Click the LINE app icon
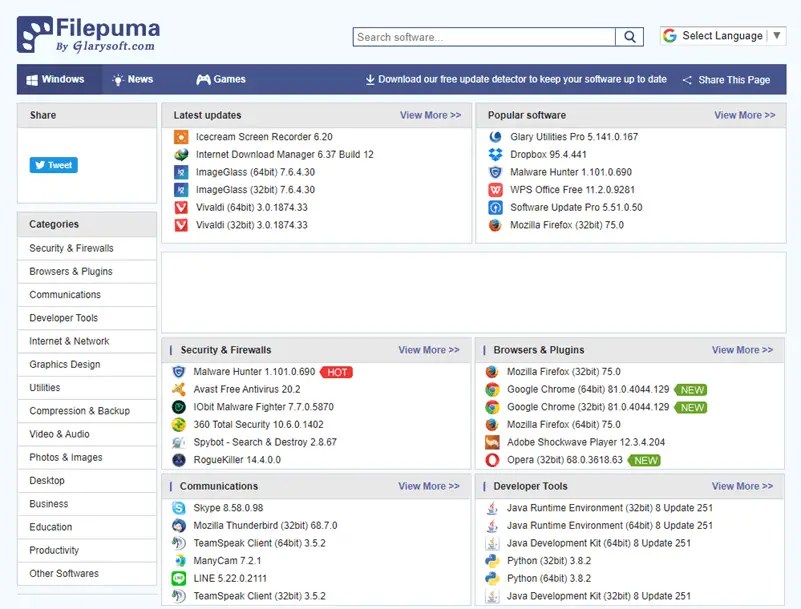 point(178,578)
